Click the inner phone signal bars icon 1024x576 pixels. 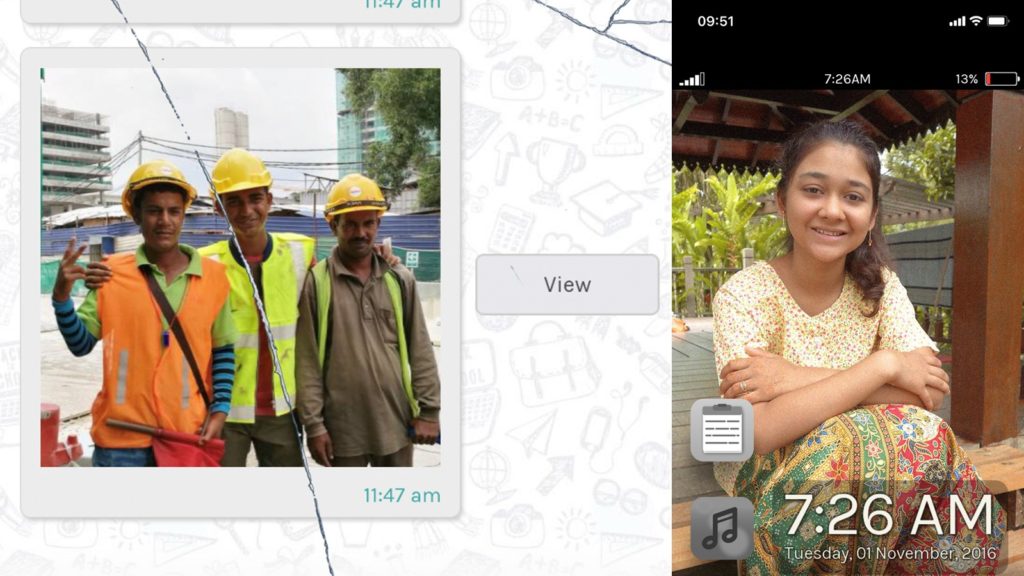[x=692, y=80]
